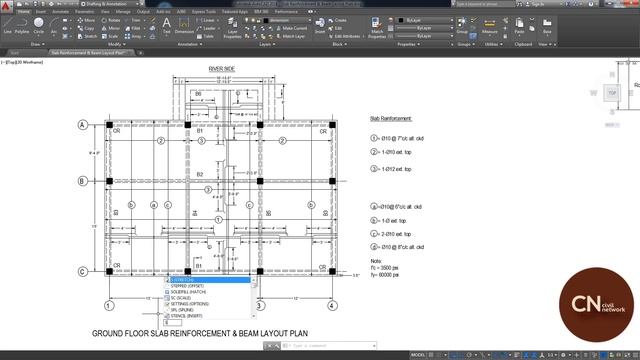Click the Array tool
Image resolution: width=640 pixels, height=360 pixels.
[133, 36]
